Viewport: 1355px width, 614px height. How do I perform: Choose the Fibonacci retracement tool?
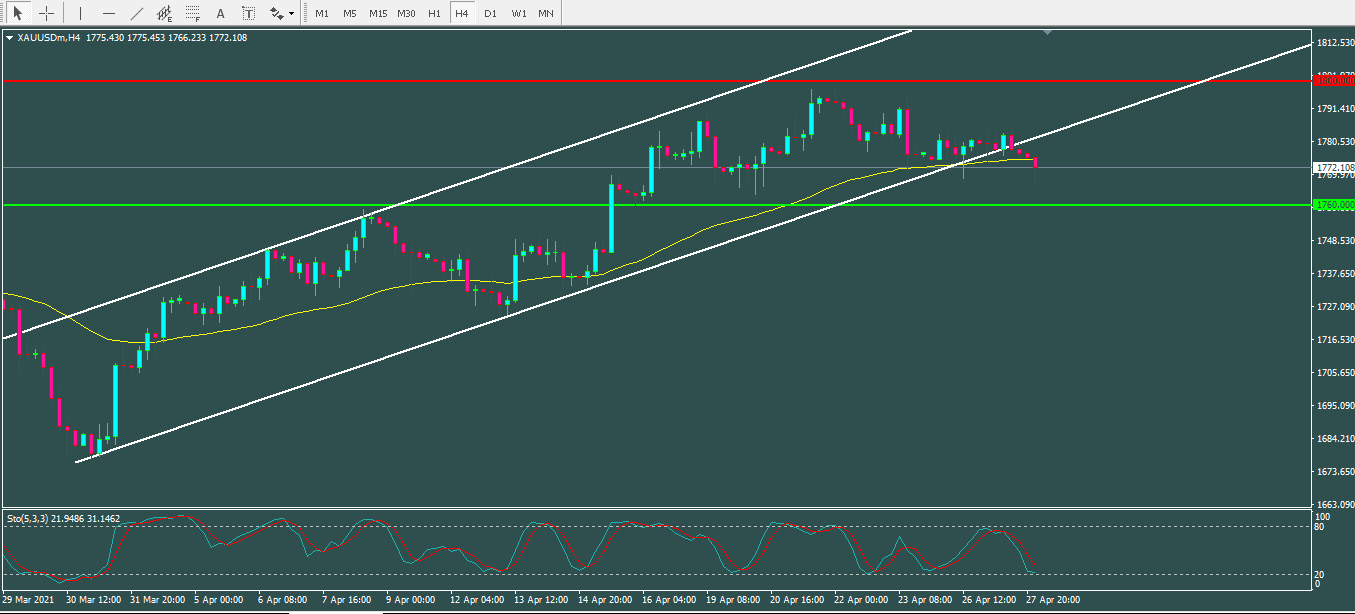[192, 14]
